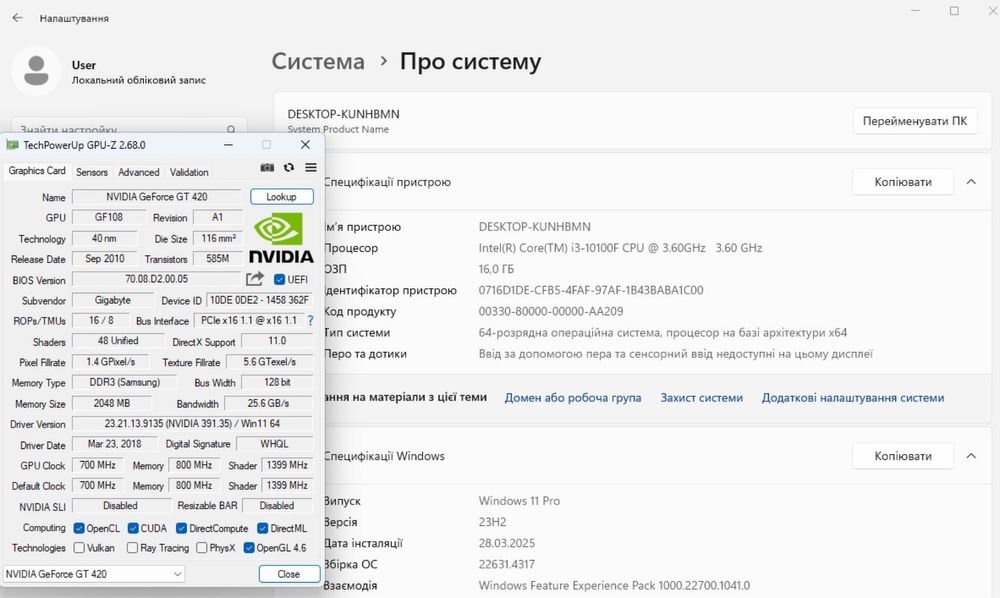Copy Windows specs with Копіювати
The image size is (1000, 598).
[x=903, y=456]
